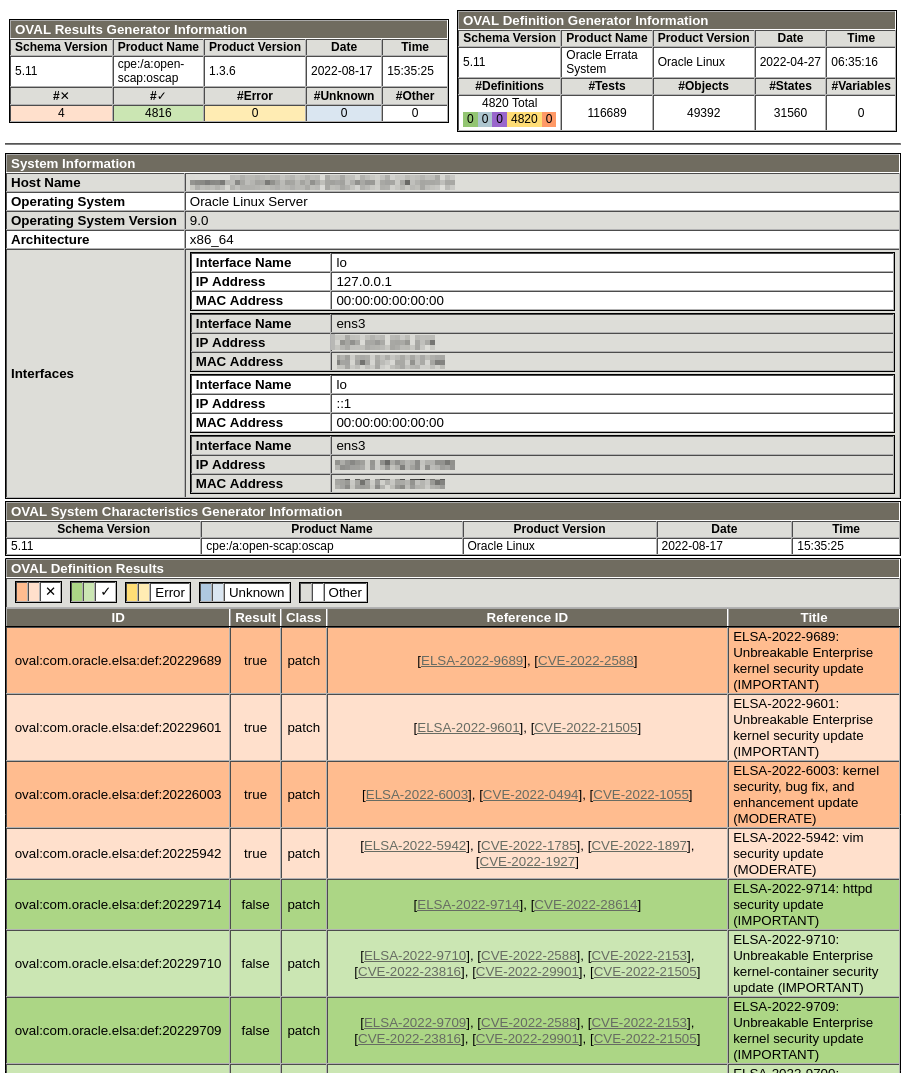Click the Reference ID column header
Viewport: 909px width, 1073px height.
[x=527, y=618]
